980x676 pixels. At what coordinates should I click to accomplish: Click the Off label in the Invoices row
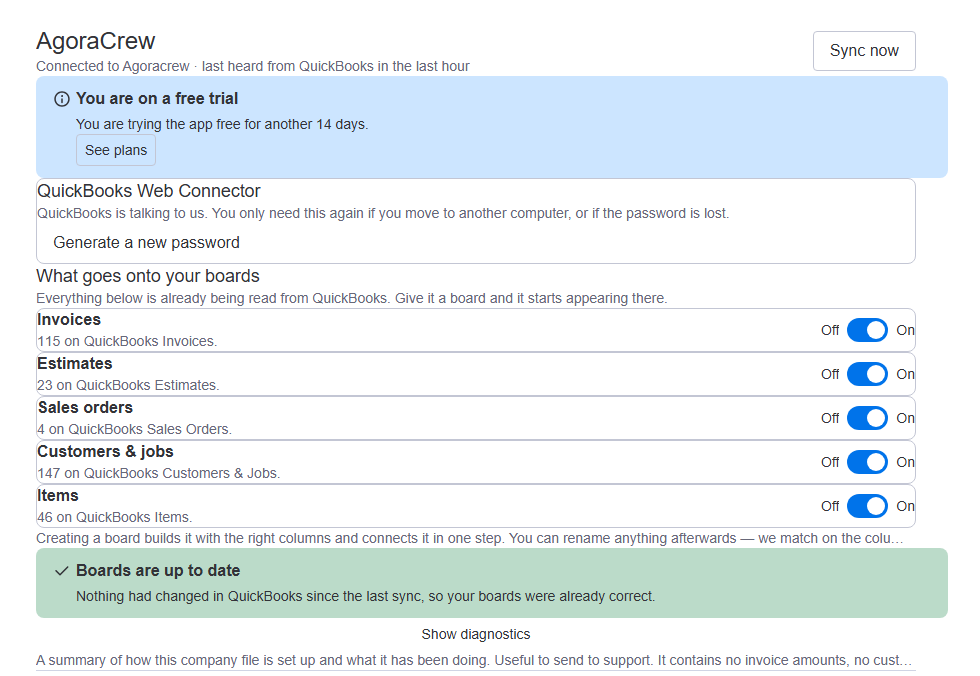[x=830, y=331]
